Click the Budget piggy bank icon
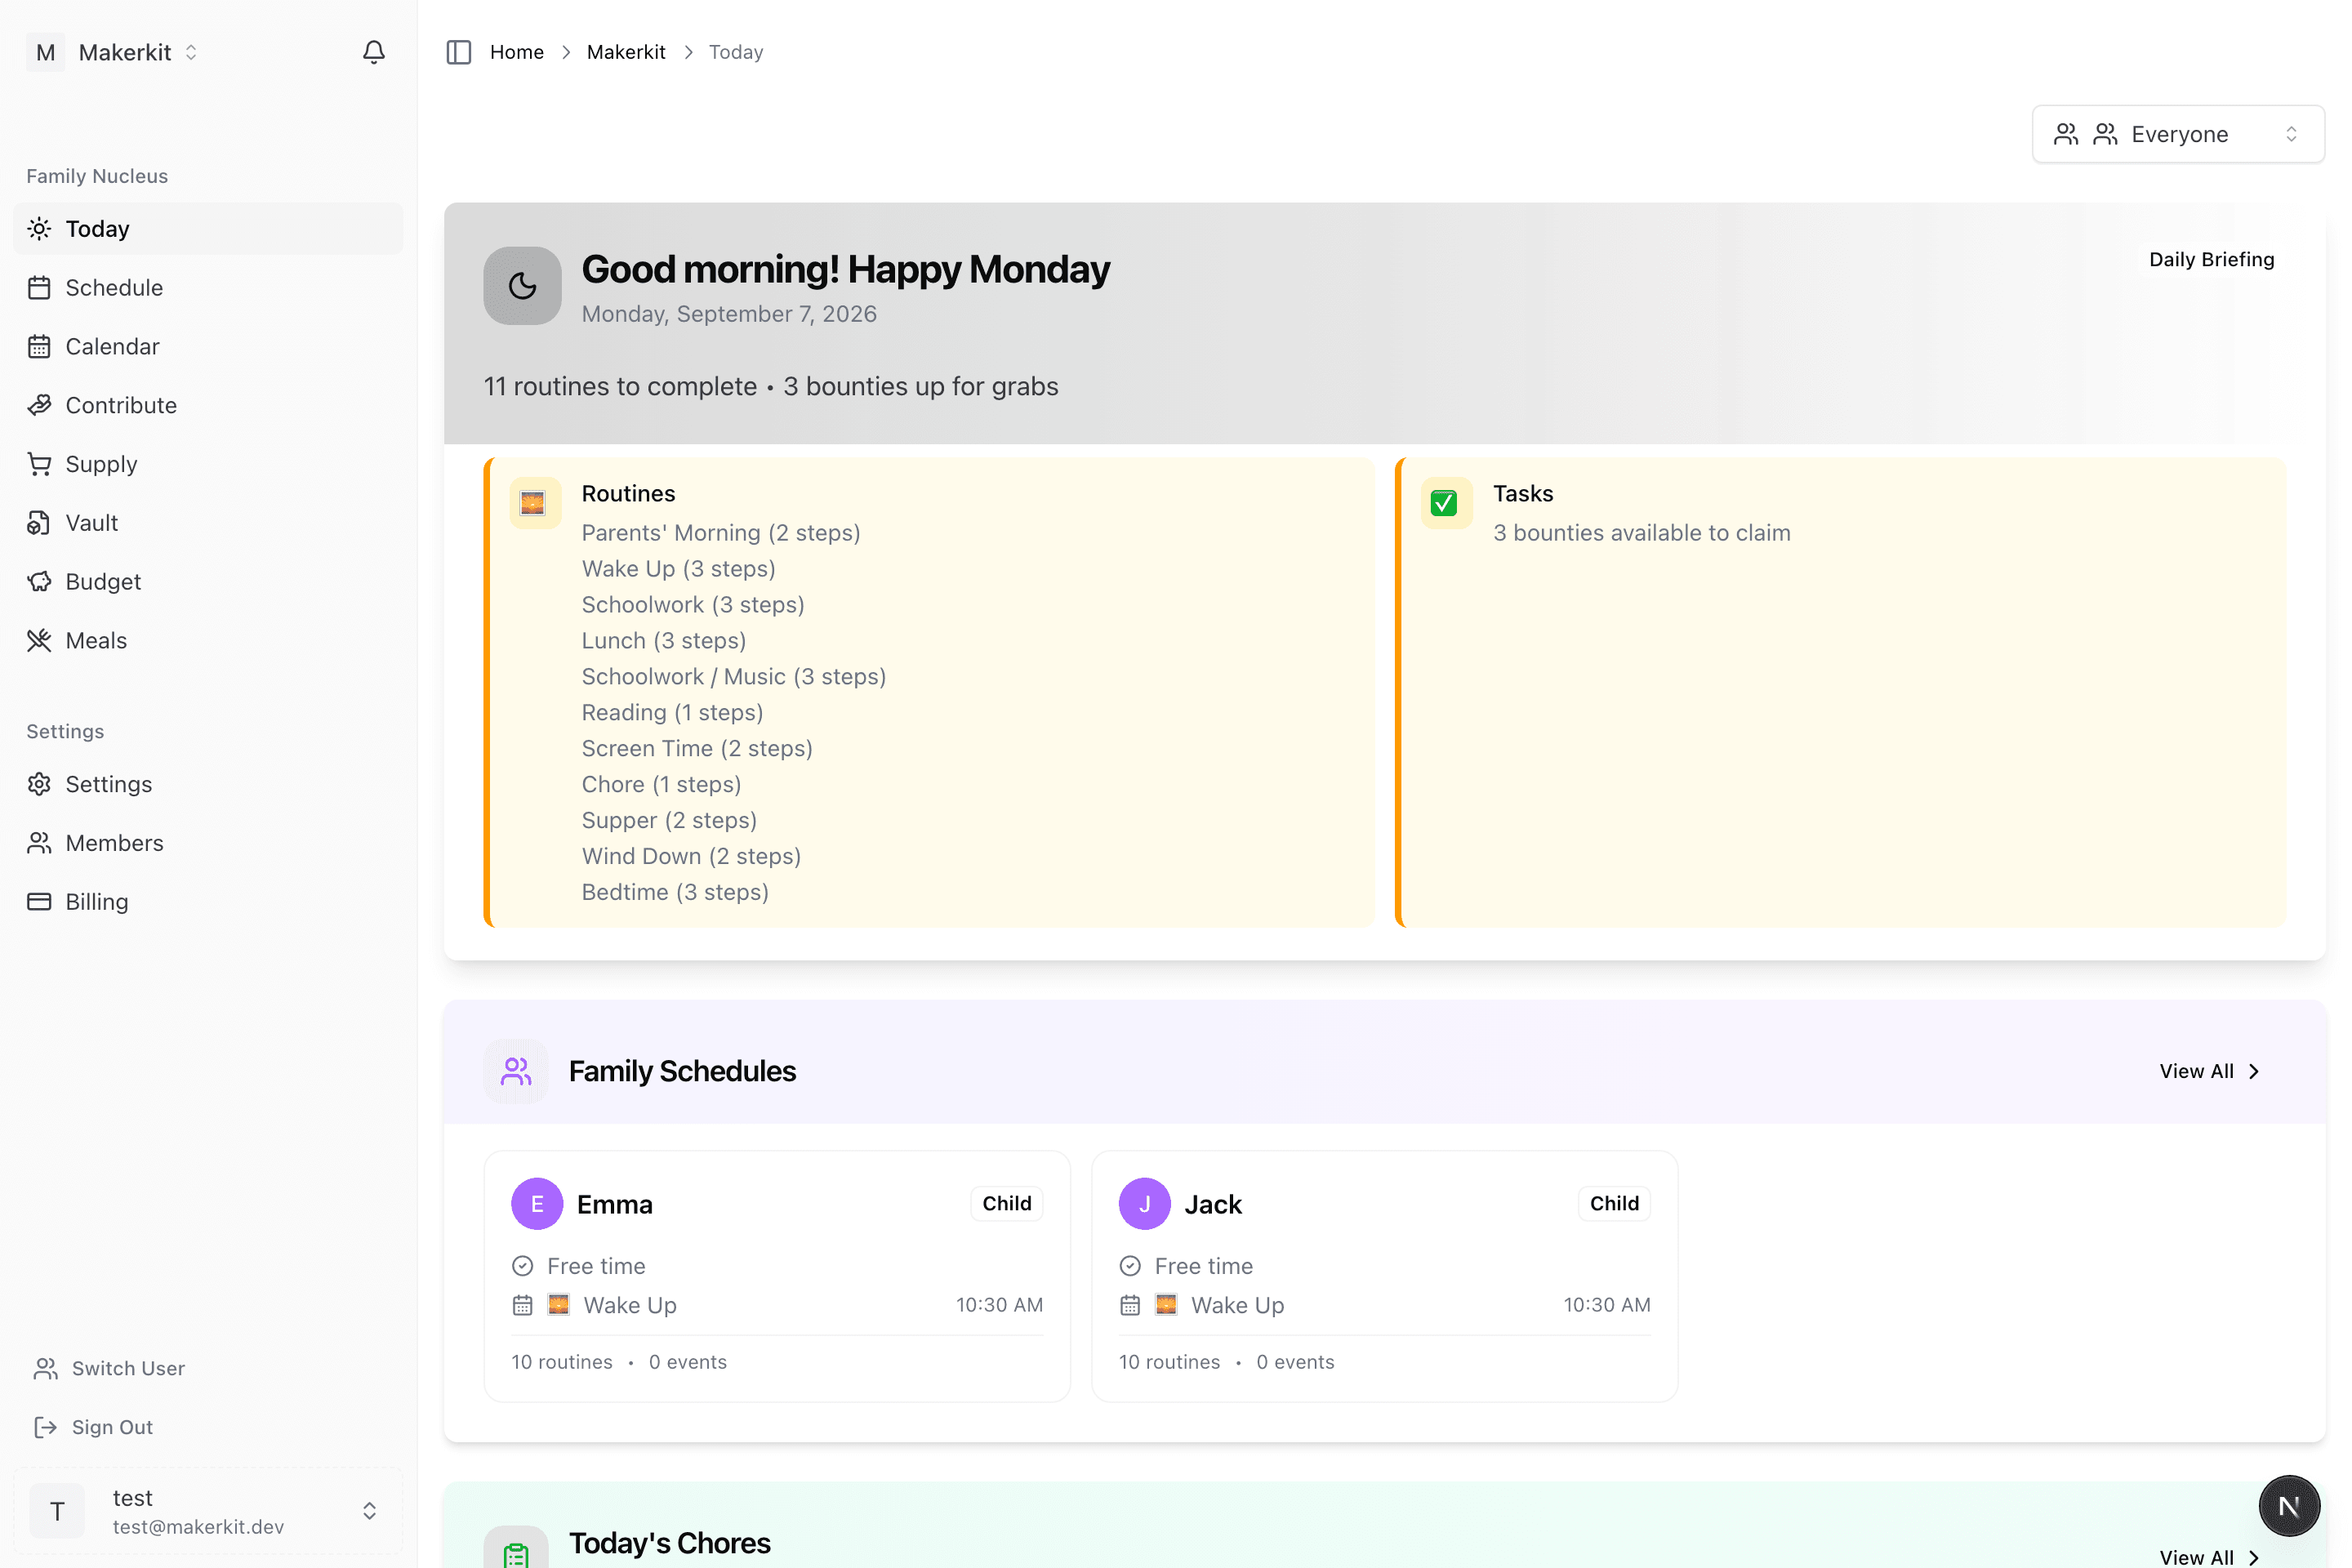Viewport: 2352px width, 1568px height. point(39,582)
